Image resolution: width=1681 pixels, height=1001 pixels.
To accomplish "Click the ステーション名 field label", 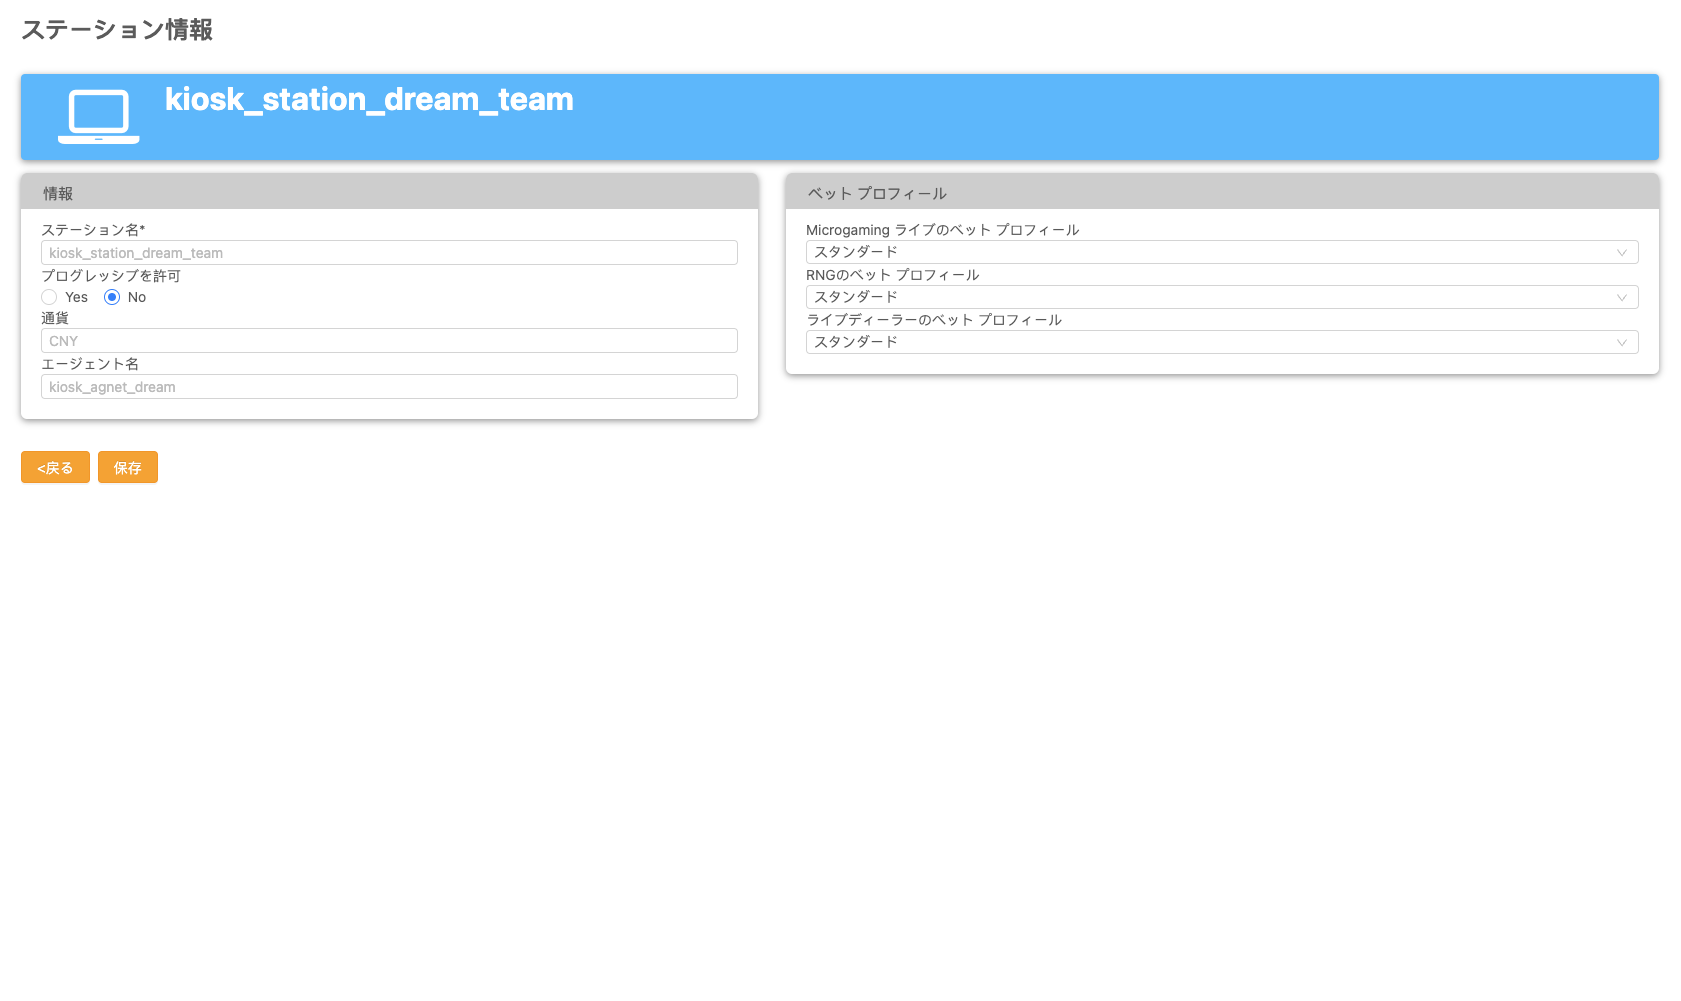I will tap(93, 230).
